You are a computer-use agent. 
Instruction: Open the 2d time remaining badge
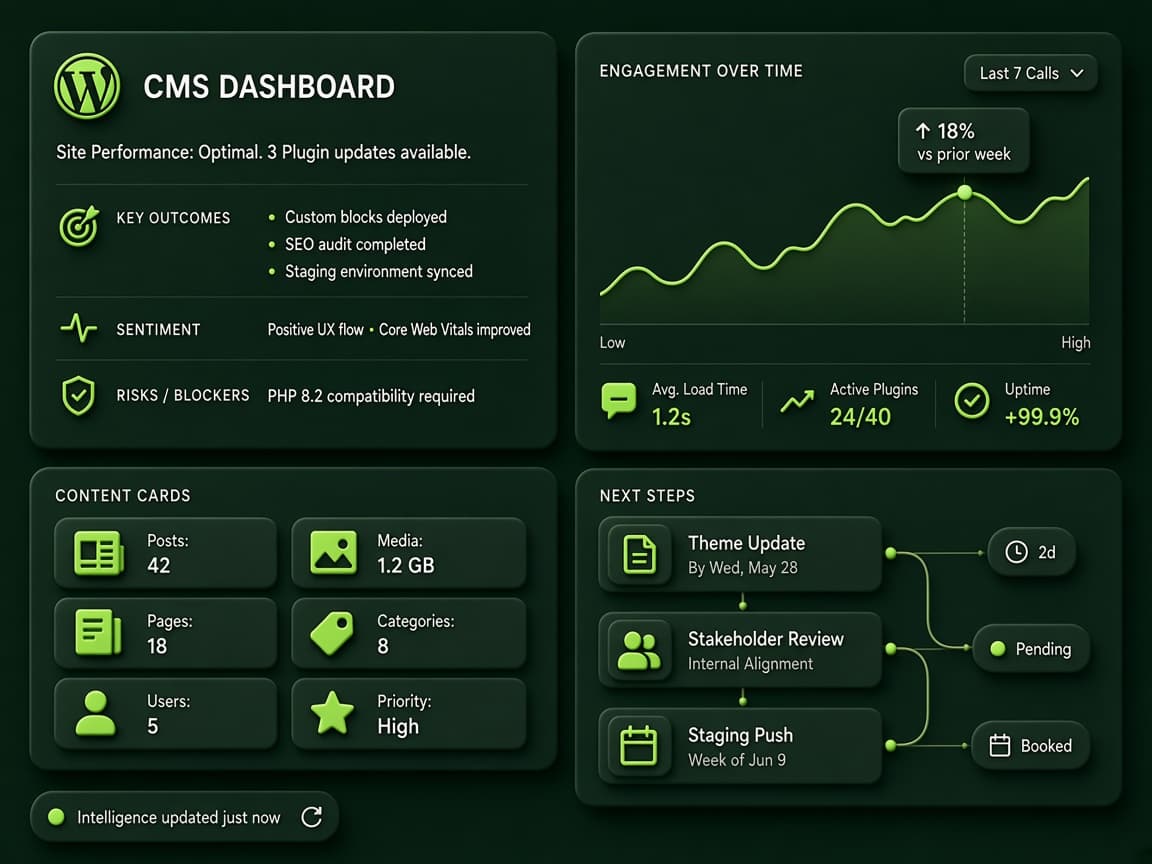coord(1031,552)
